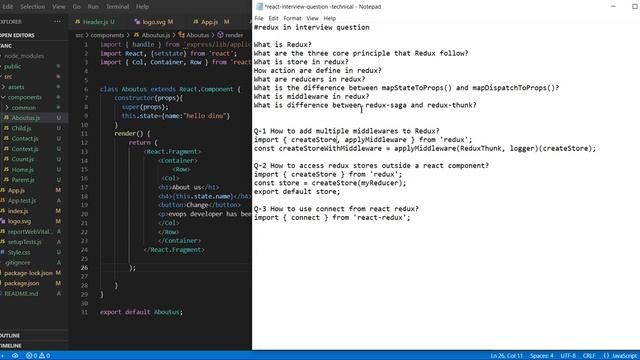Click the render method breadcrumb
Viewport: 640px width, 360px height.
230,36
